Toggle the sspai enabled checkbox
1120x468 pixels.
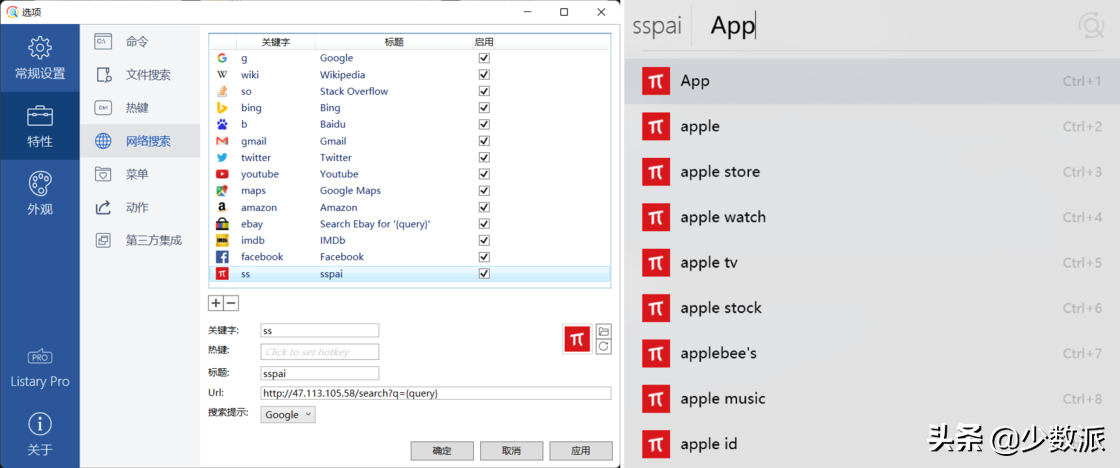[x=484, y=274]
